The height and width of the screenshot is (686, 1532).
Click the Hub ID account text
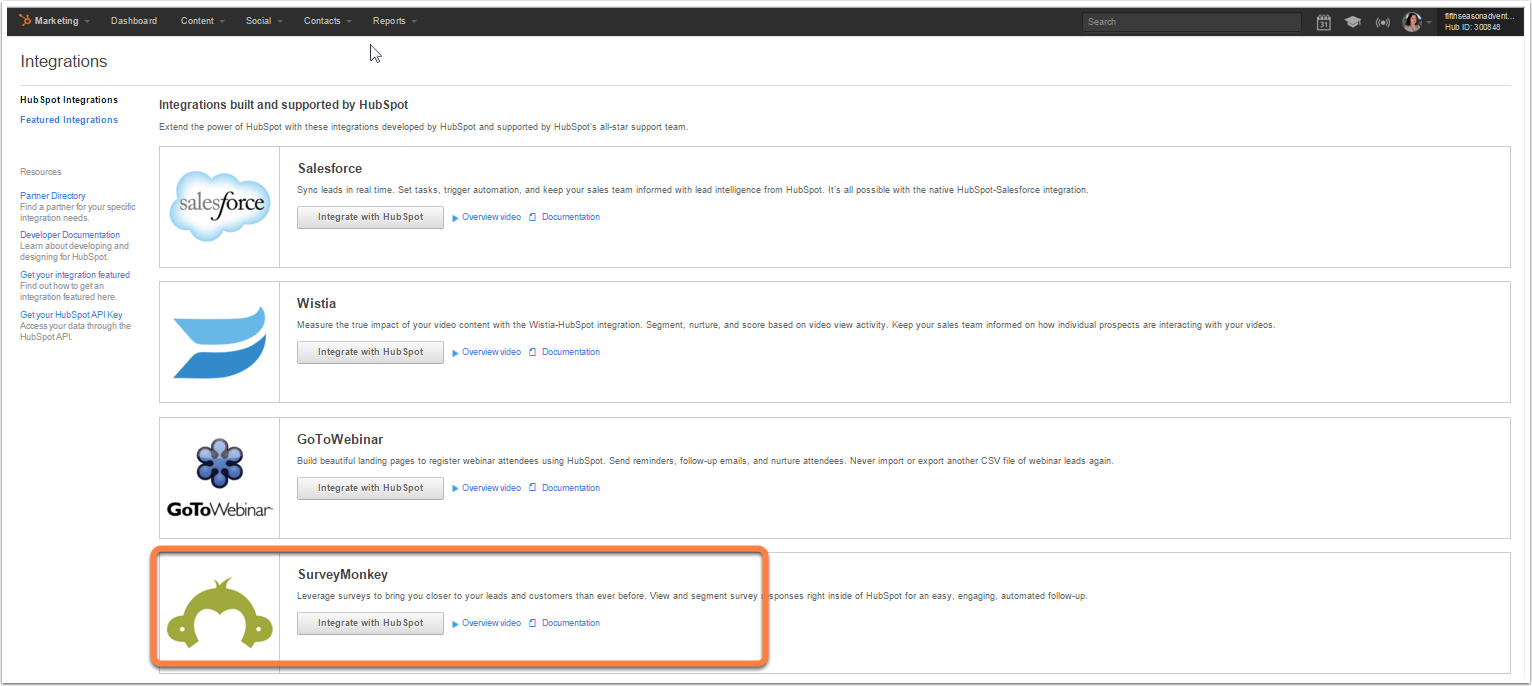point(1473,27)
